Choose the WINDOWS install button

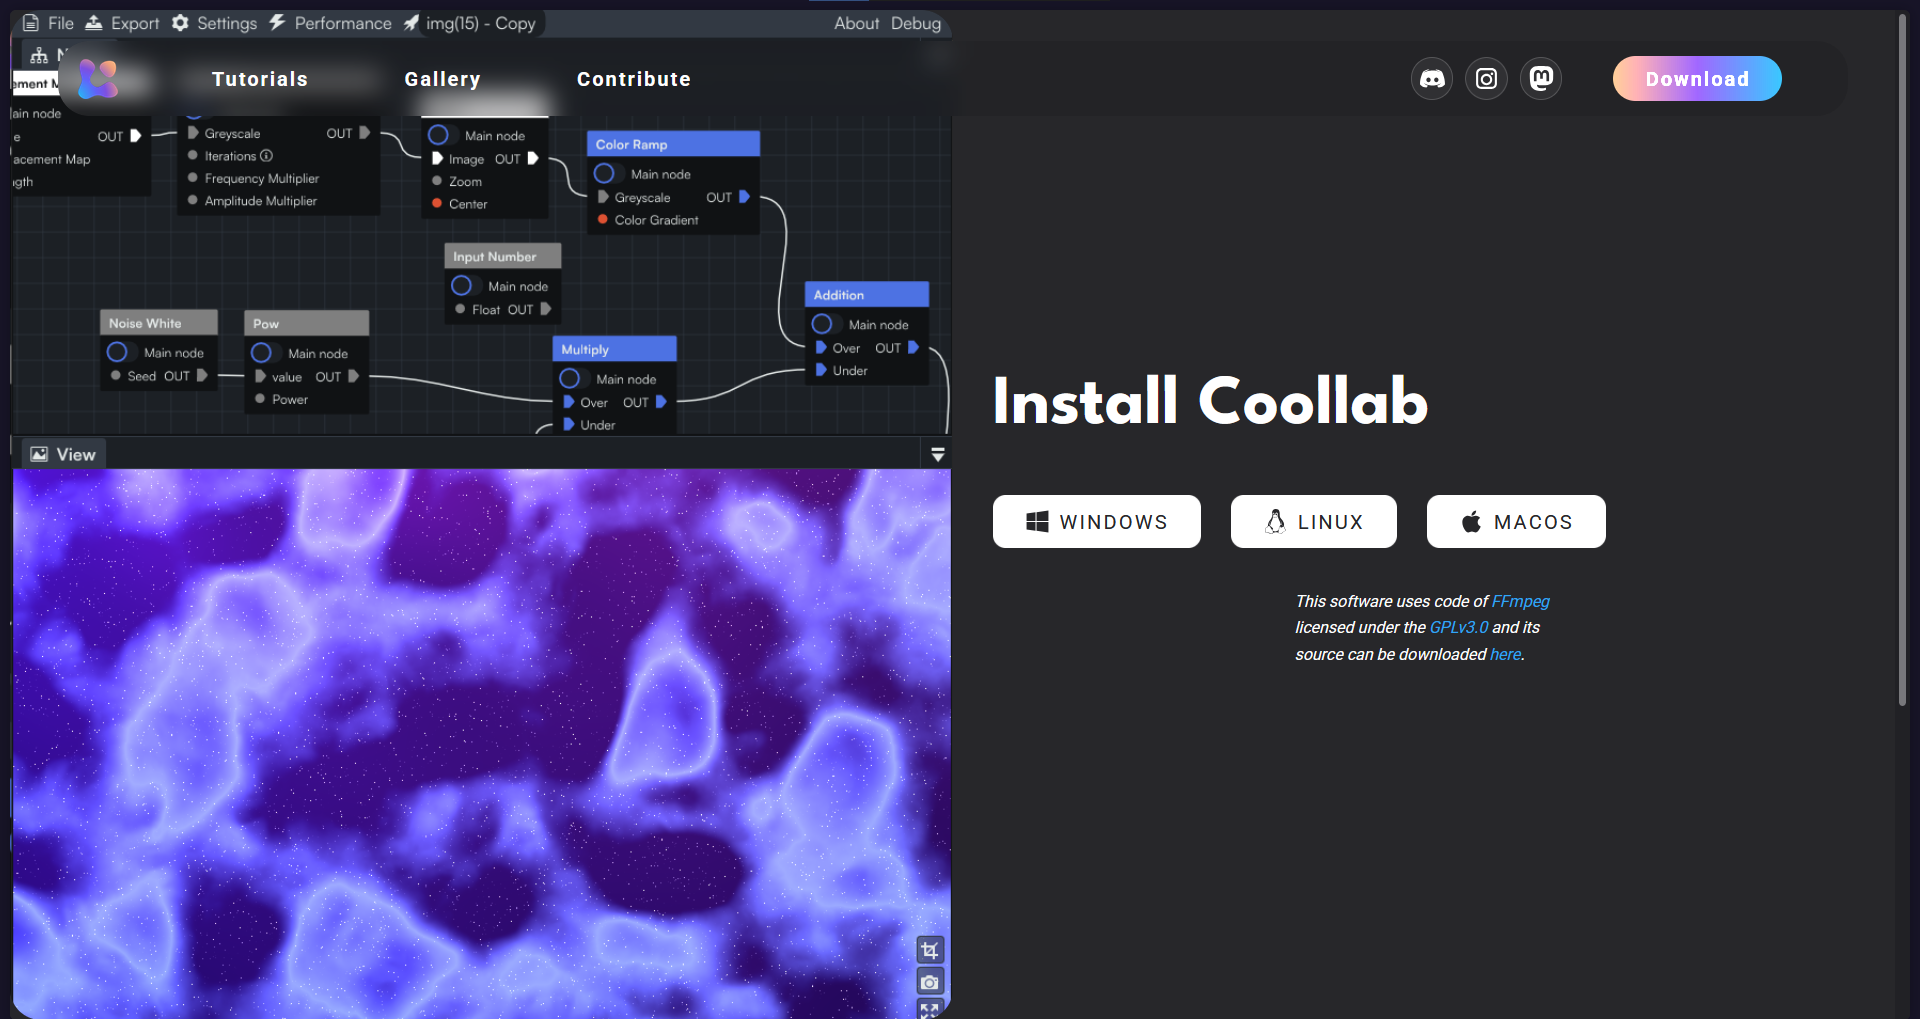[x=1097, y=522]
